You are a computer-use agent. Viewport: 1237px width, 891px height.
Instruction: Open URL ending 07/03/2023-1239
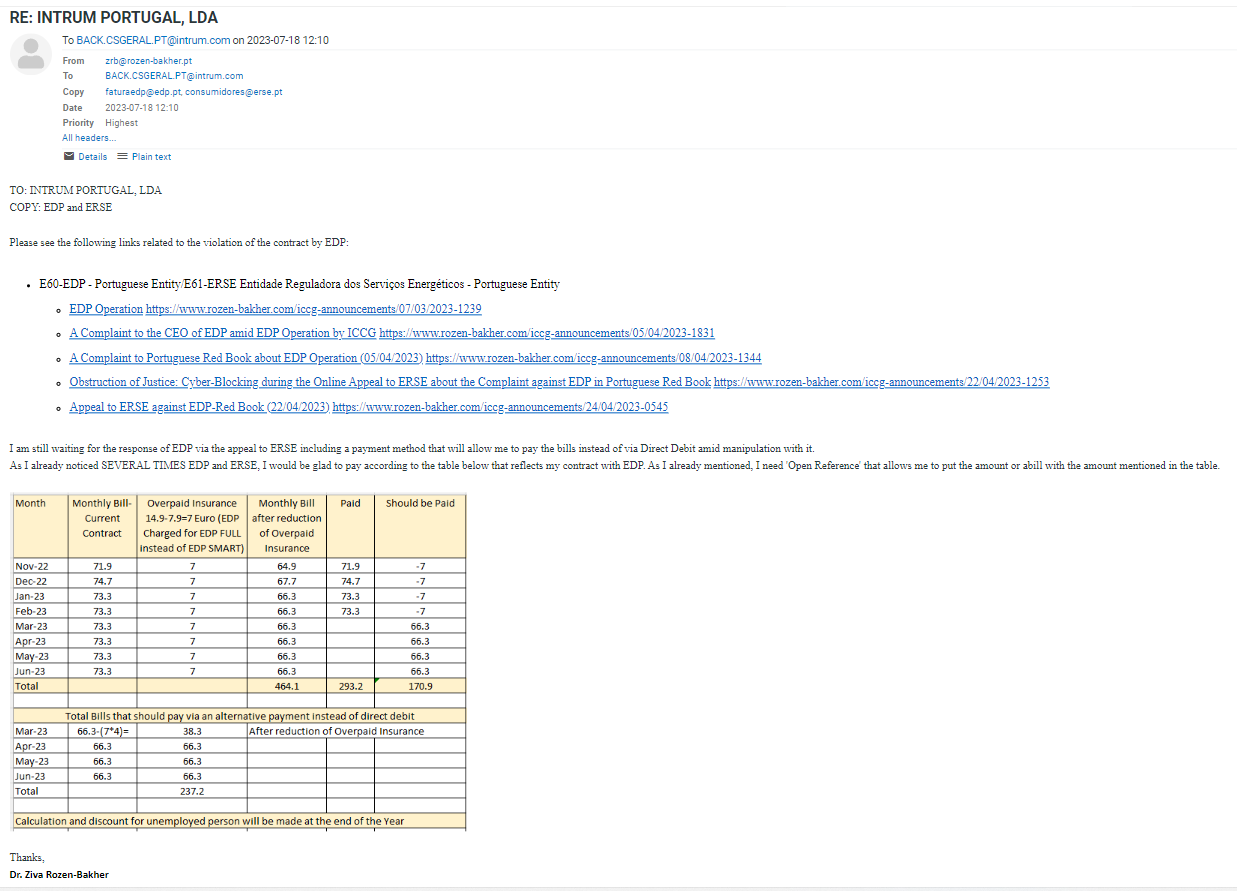coord(314,309)
